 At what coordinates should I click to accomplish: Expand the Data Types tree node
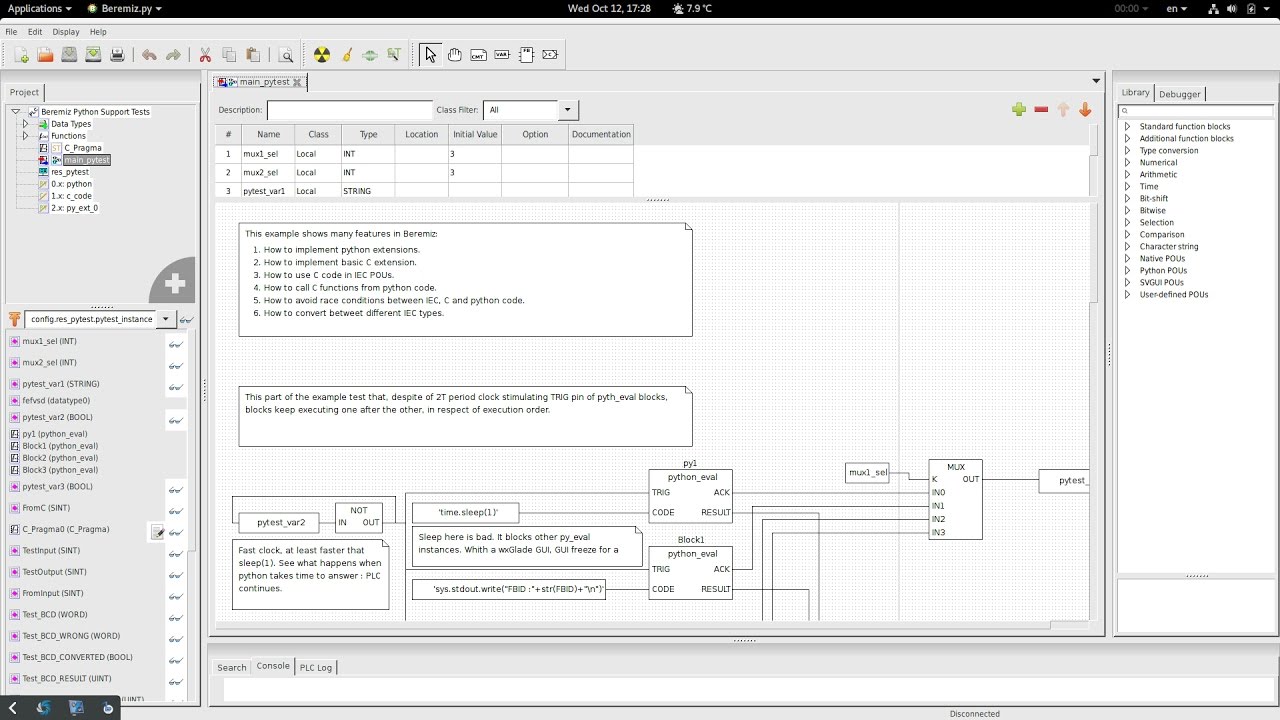[26, 124]
